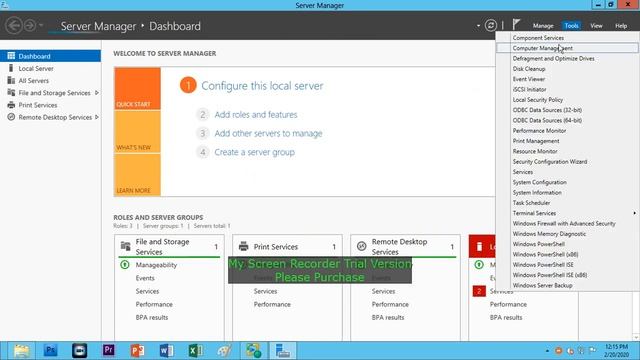Viewport: 640px width, 360px height.
Task: Click the Server Manager taskbar icon
Action: [x=282, y=351]
